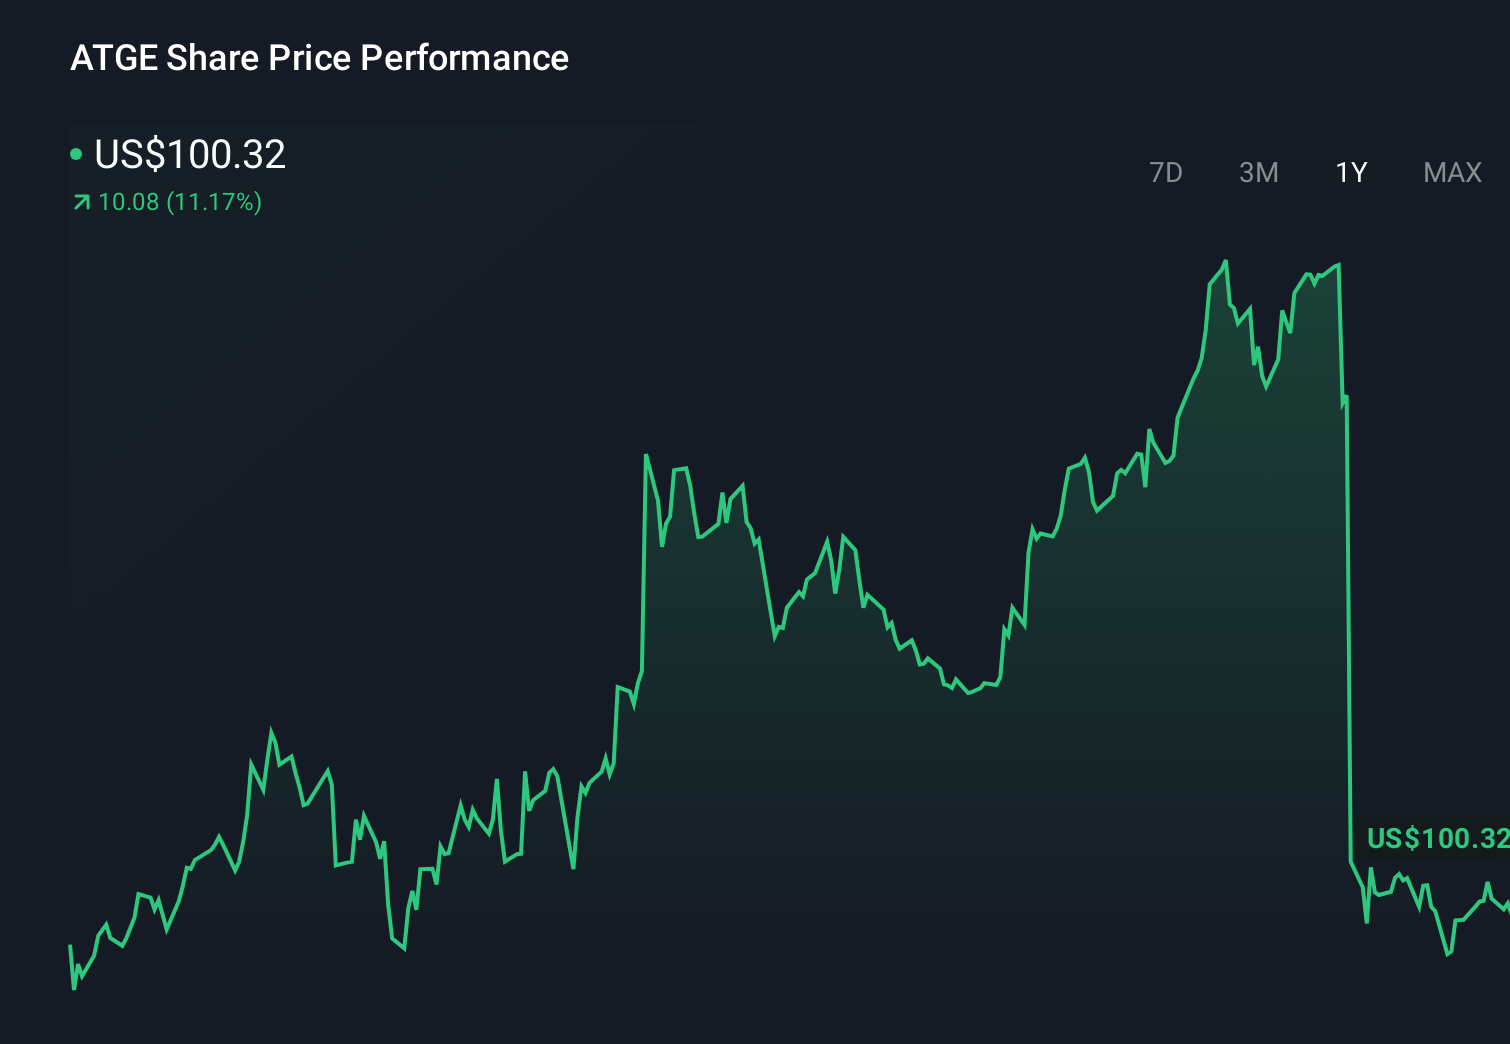Viewport: 1510px width, 1044px height.
Task: Click the mid-chart spike near center
Action: pos(646,455)
